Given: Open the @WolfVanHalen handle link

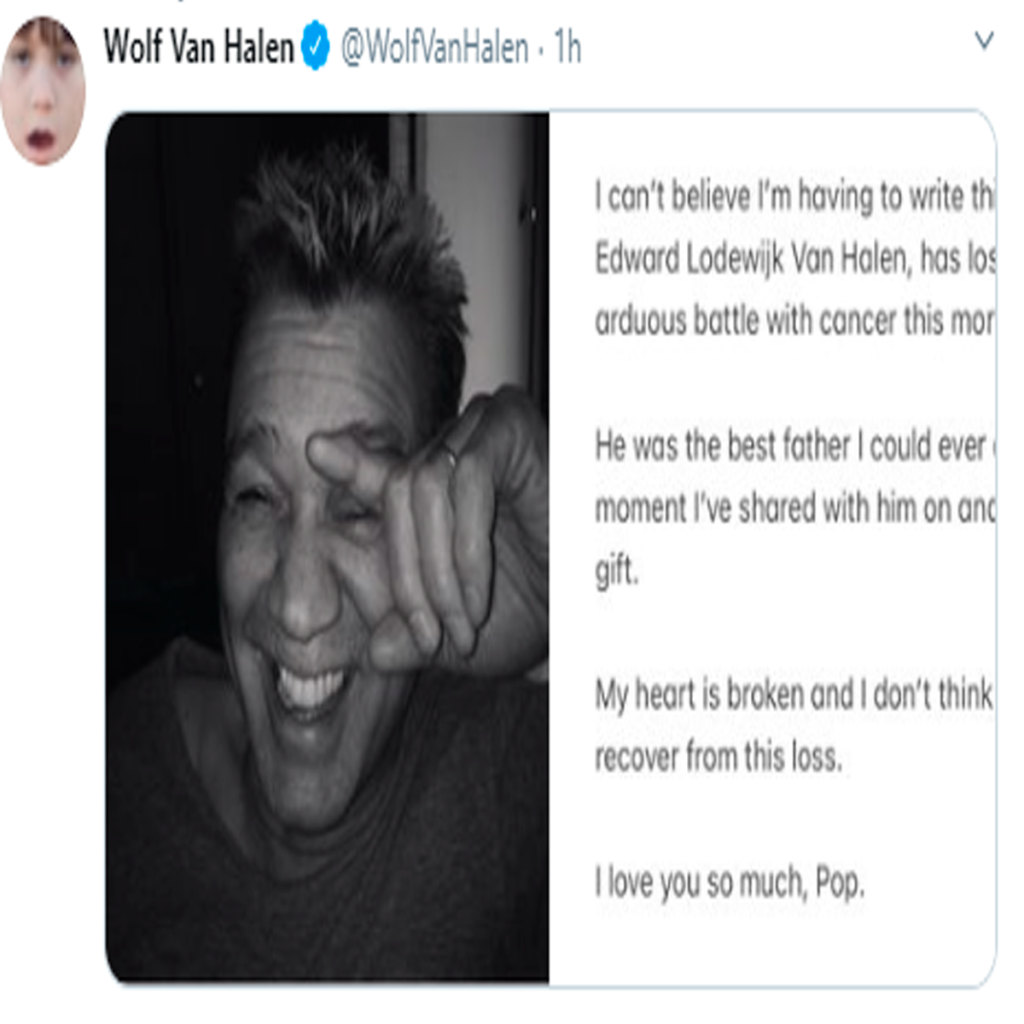Looking at the screenshot, I should tap(435, 48).
